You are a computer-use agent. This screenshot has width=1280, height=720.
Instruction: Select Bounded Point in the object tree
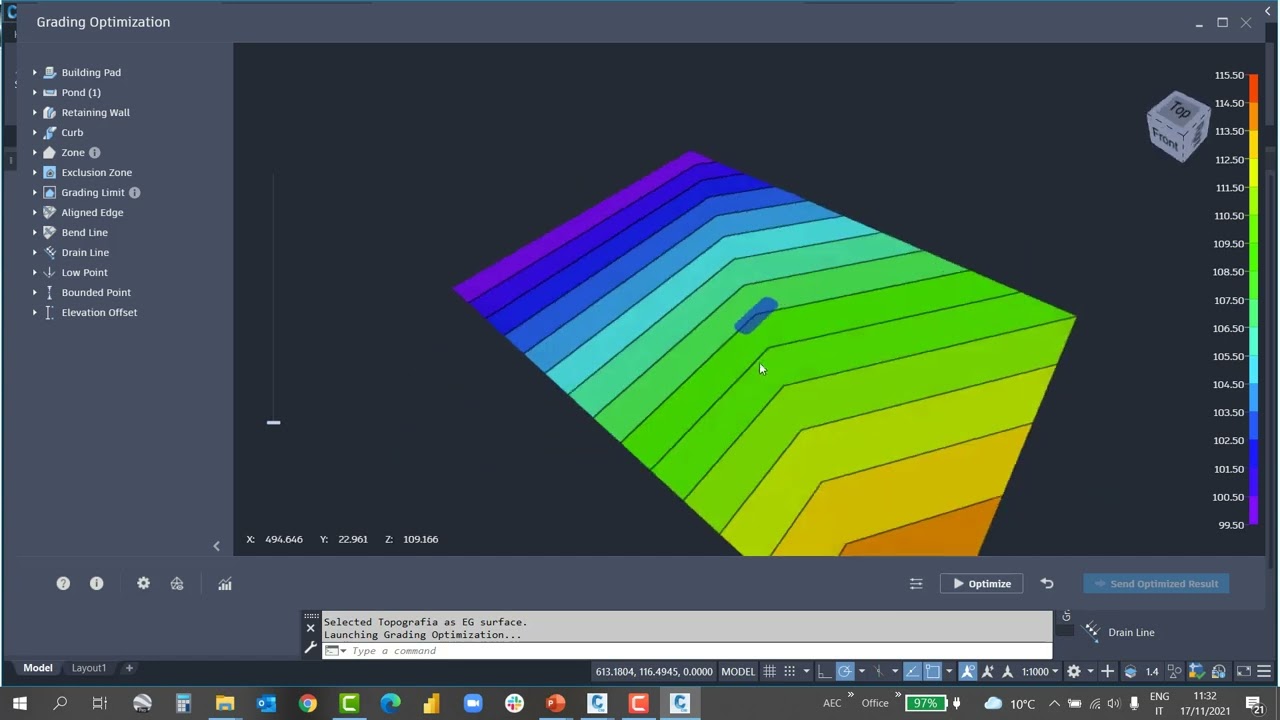click(96, 293)
